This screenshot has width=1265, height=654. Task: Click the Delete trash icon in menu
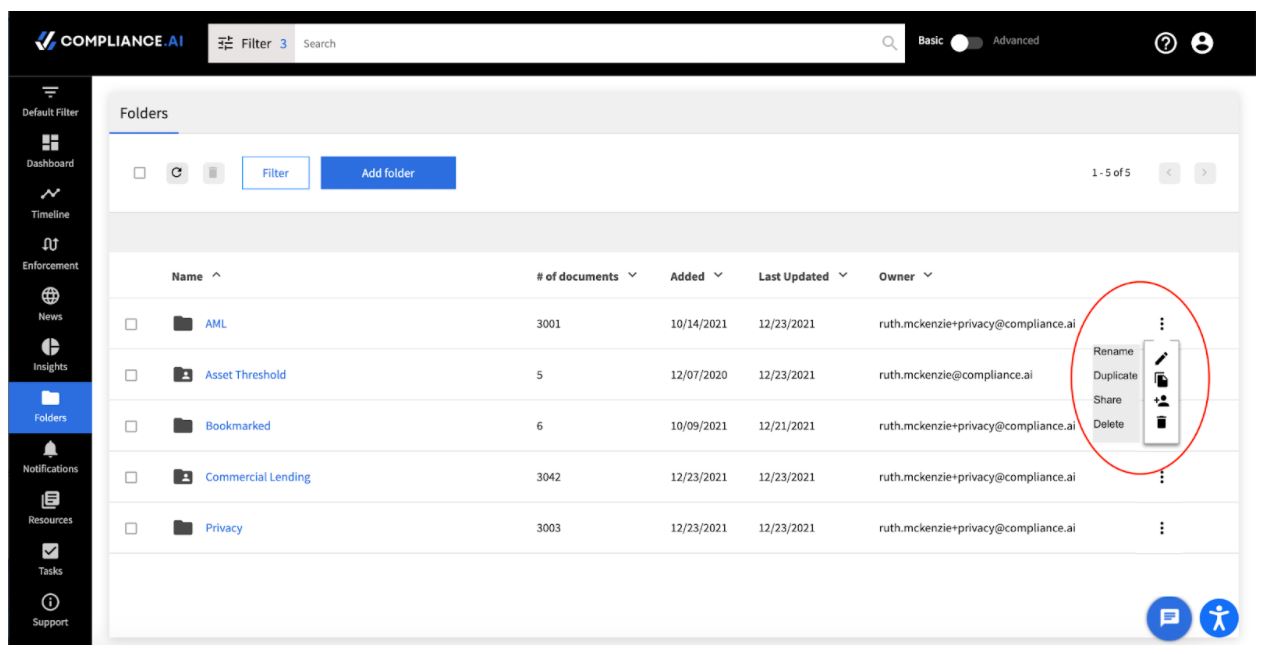click(x=1161, y=422)
